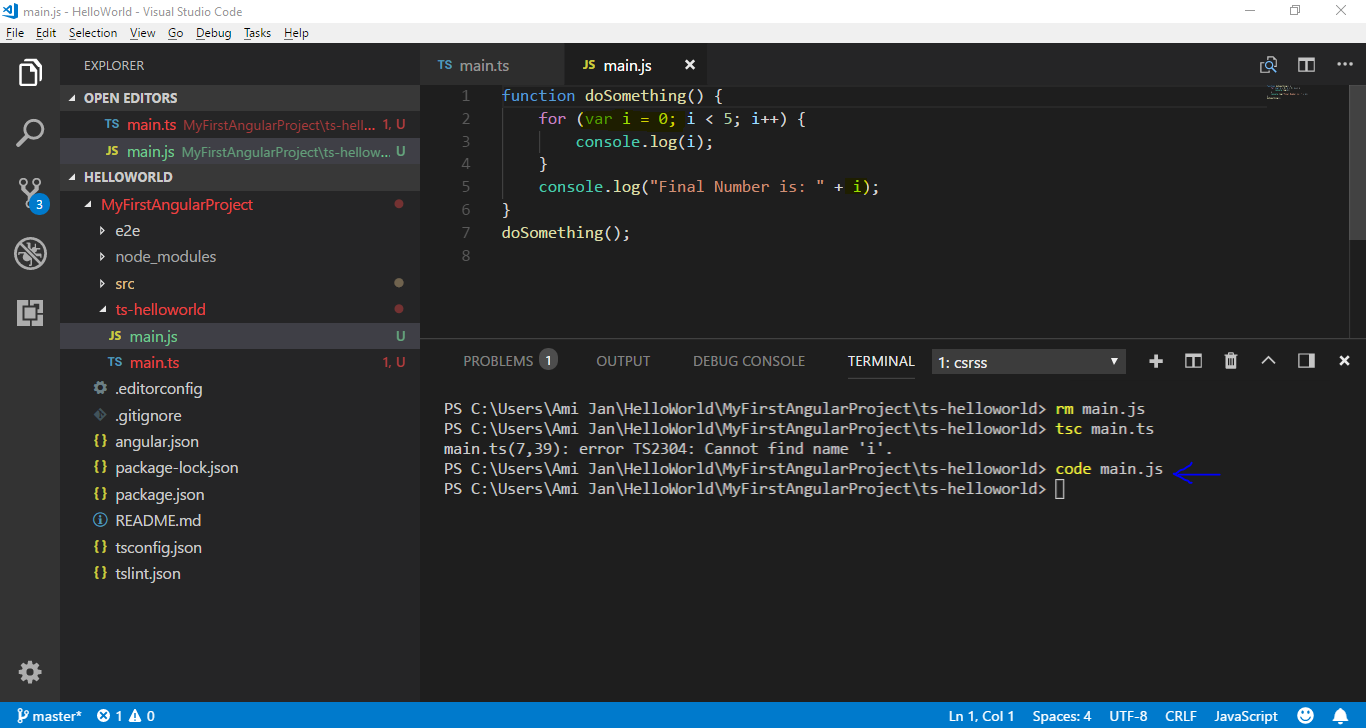Image resolution: width=1366 pixels, height=728 pixels.
Task: Open Source Control view with 3 badge
Action: click(30, 194)
